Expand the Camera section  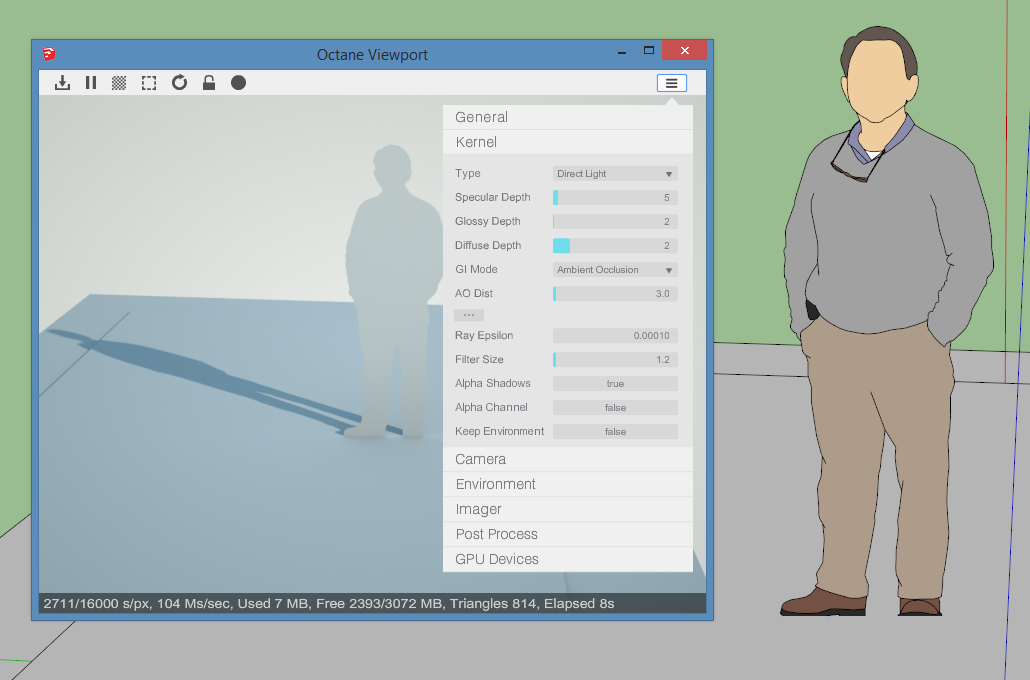[568, 459]
